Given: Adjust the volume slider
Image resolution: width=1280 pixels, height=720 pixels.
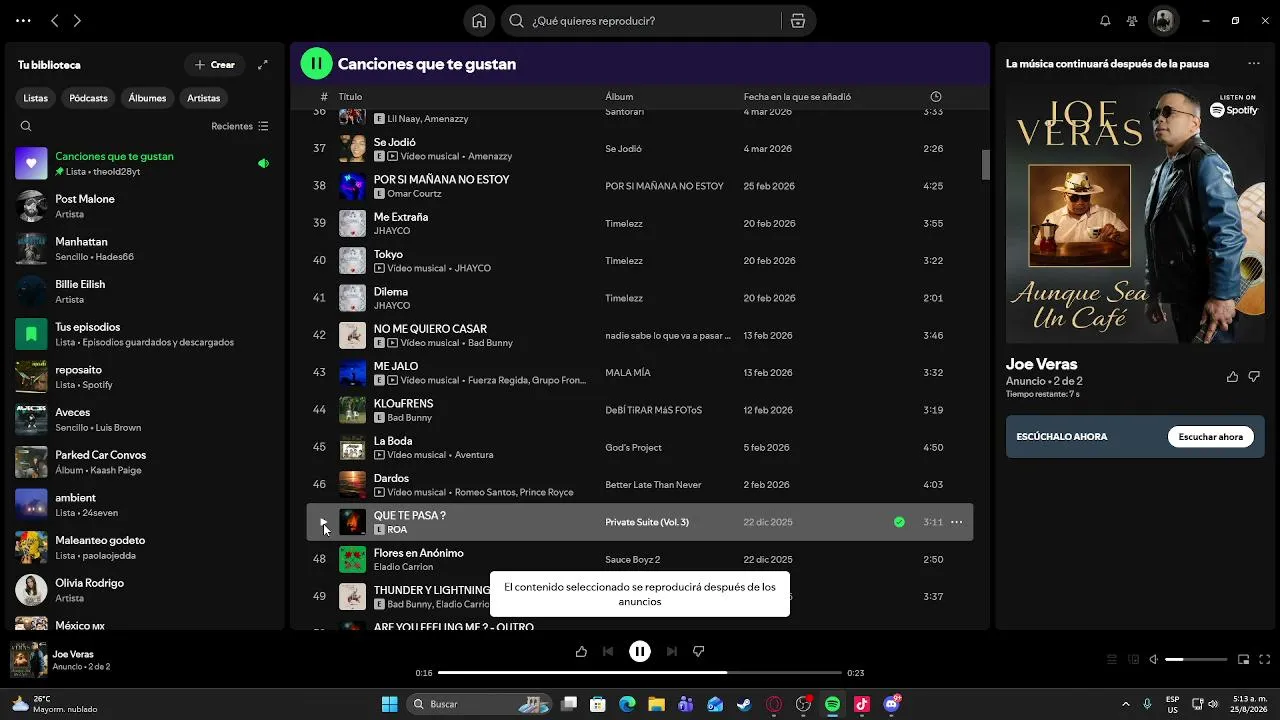Looking at the screenshot, I should pos(1196,660).
